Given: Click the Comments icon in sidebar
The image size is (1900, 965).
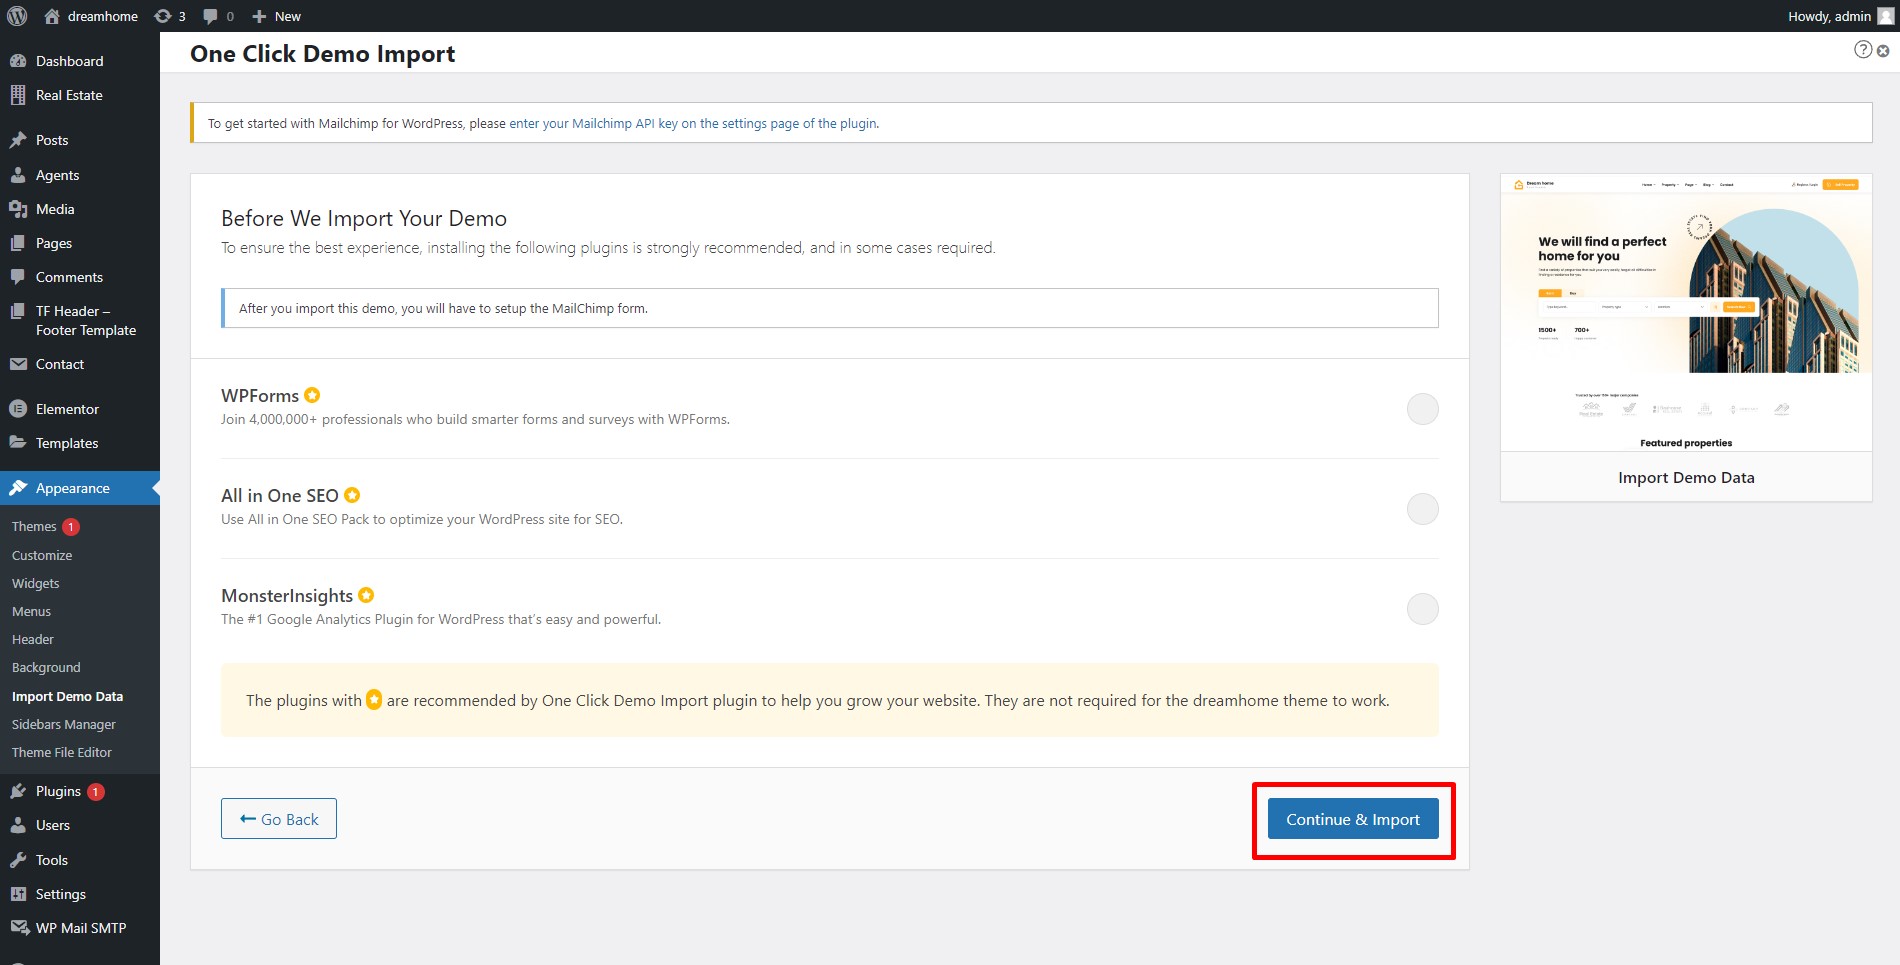Looking at the screenshot, I should (x=18, y=277).
